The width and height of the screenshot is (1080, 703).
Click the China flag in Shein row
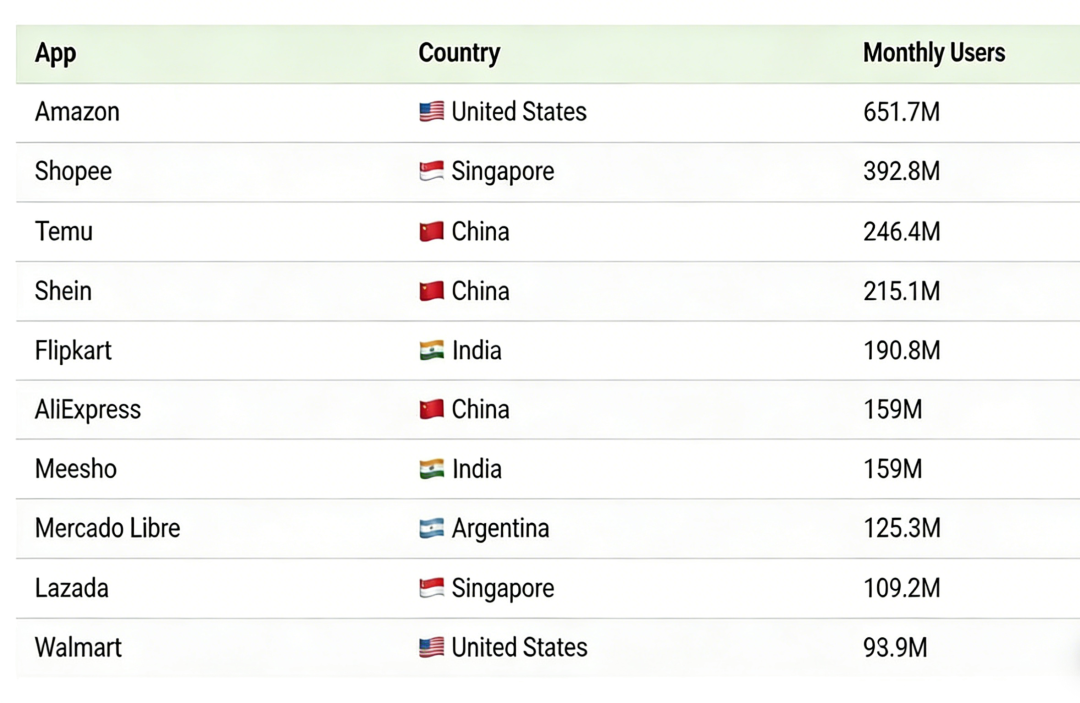tap(431, 292)
